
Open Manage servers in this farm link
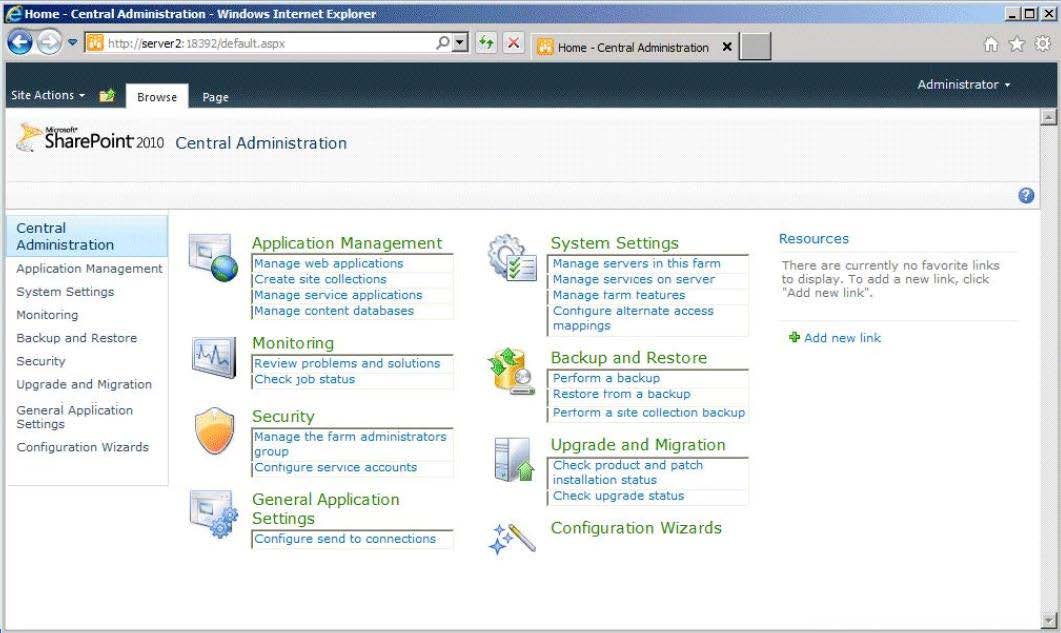click(x=637, y=263)
